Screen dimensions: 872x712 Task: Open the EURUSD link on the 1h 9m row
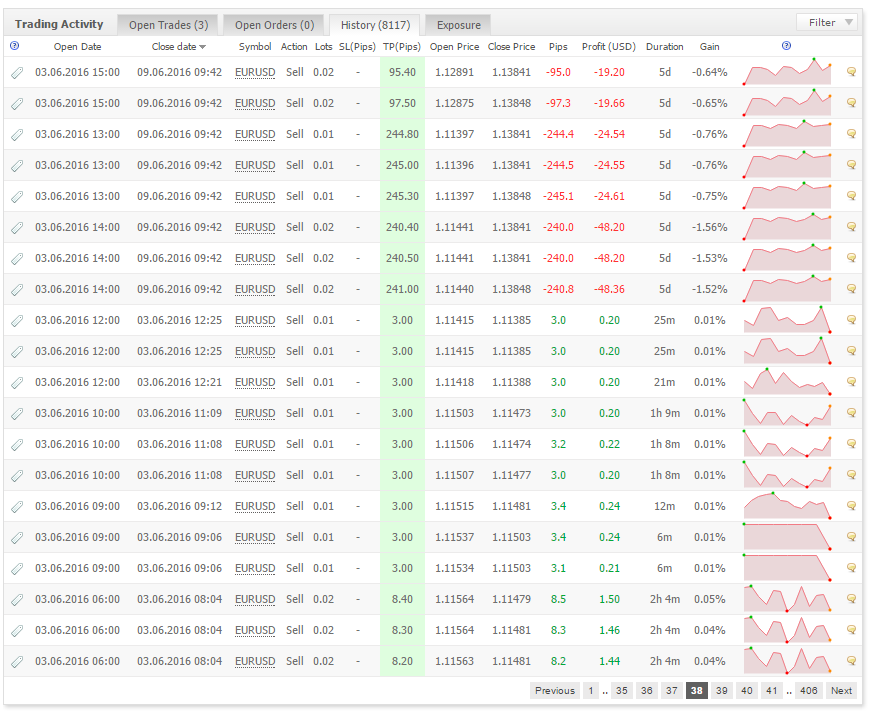pos(255,413)
